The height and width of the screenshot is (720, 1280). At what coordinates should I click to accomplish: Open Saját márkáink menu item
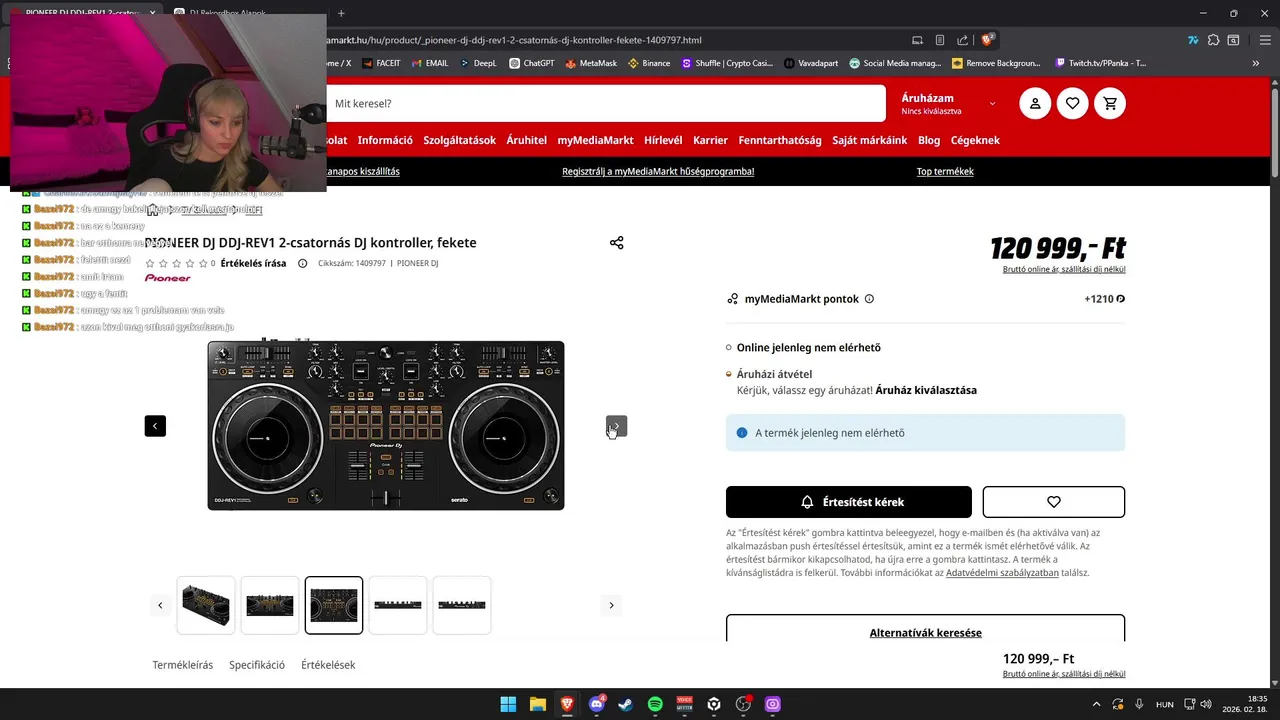[x=870, y=140]
